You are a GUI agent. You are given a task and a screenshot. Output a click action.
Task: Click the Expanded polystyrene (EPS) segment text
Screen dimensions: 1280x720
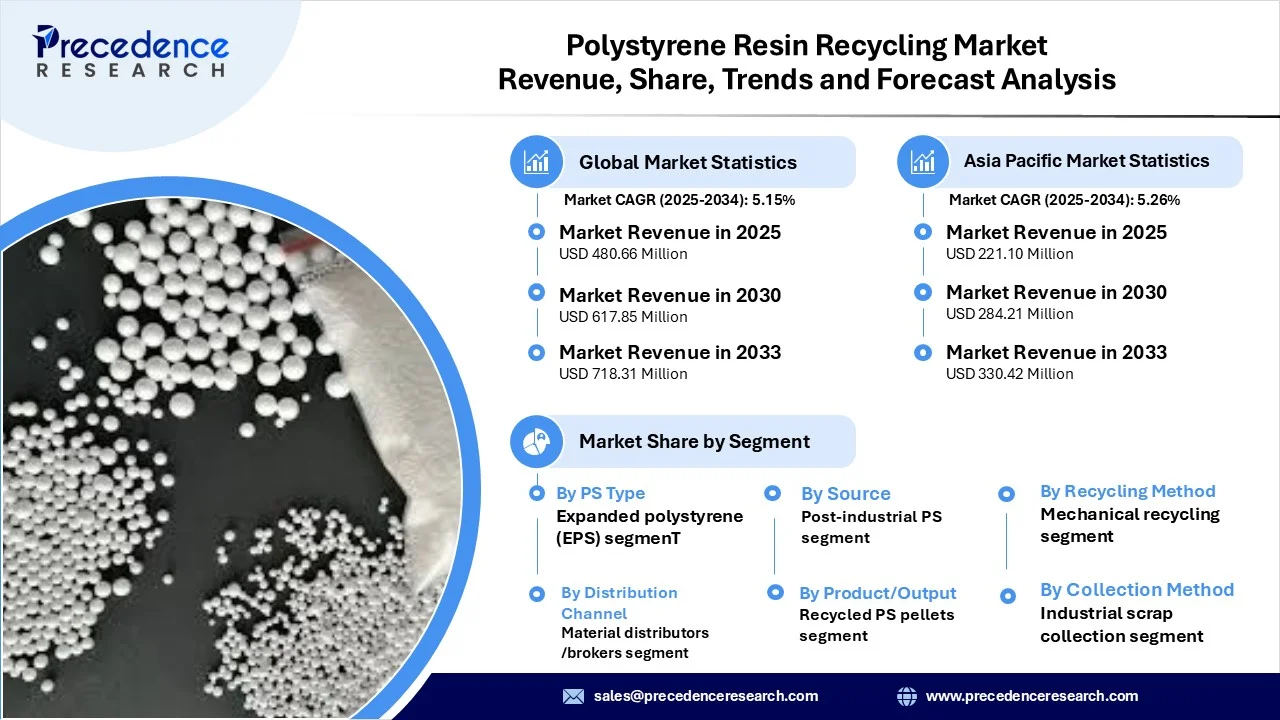(650, 527)
